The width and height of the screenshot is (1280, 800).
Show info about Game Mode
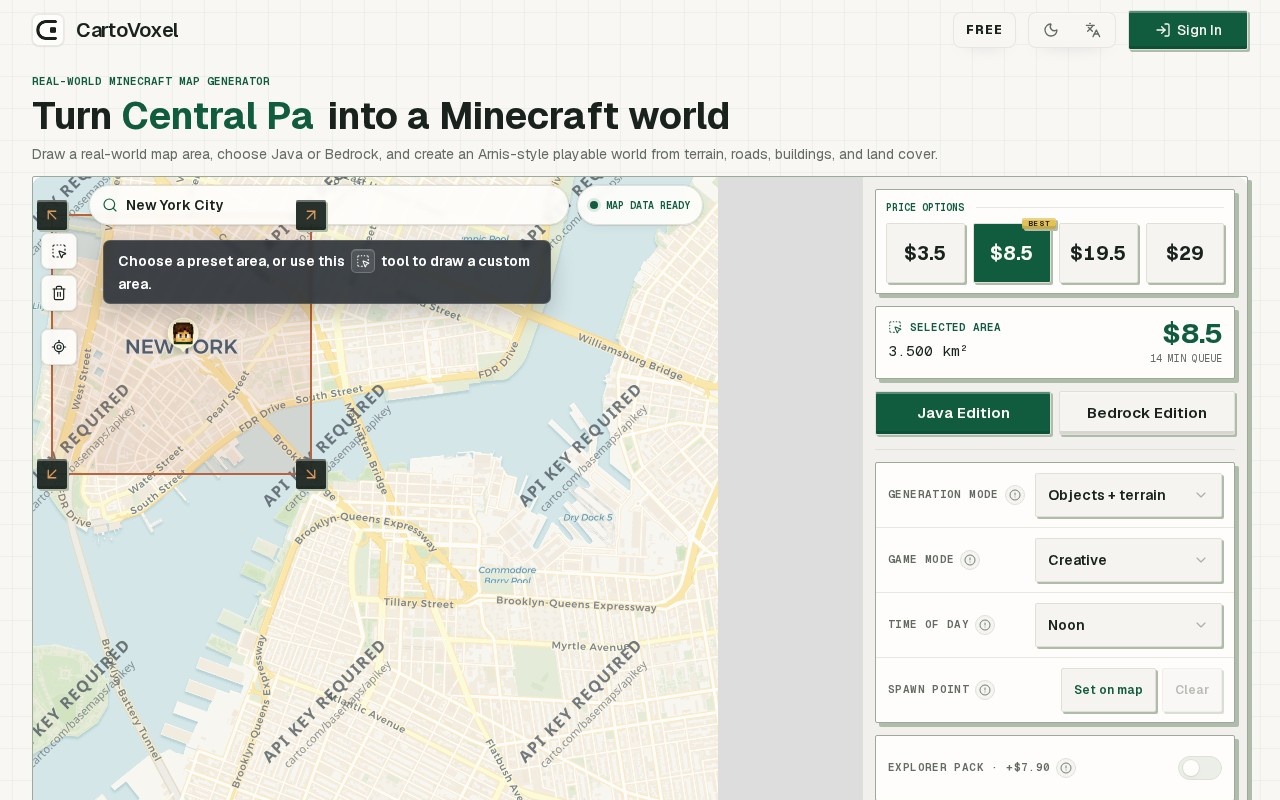pyautogui.click(x=970, y=560)
